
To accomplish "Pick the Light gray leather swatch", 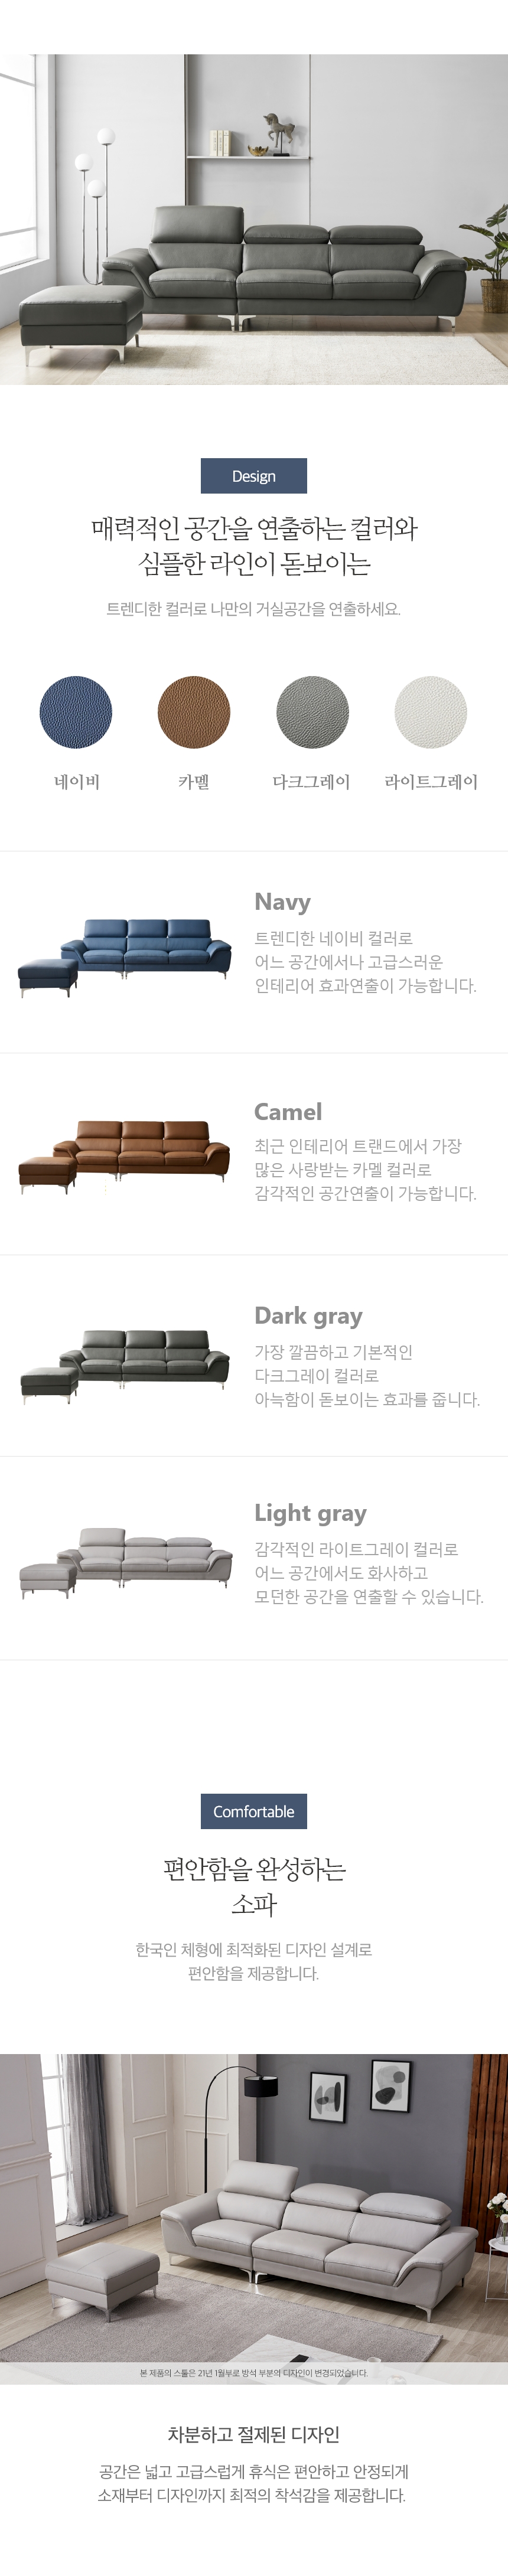I will [431, 712].
